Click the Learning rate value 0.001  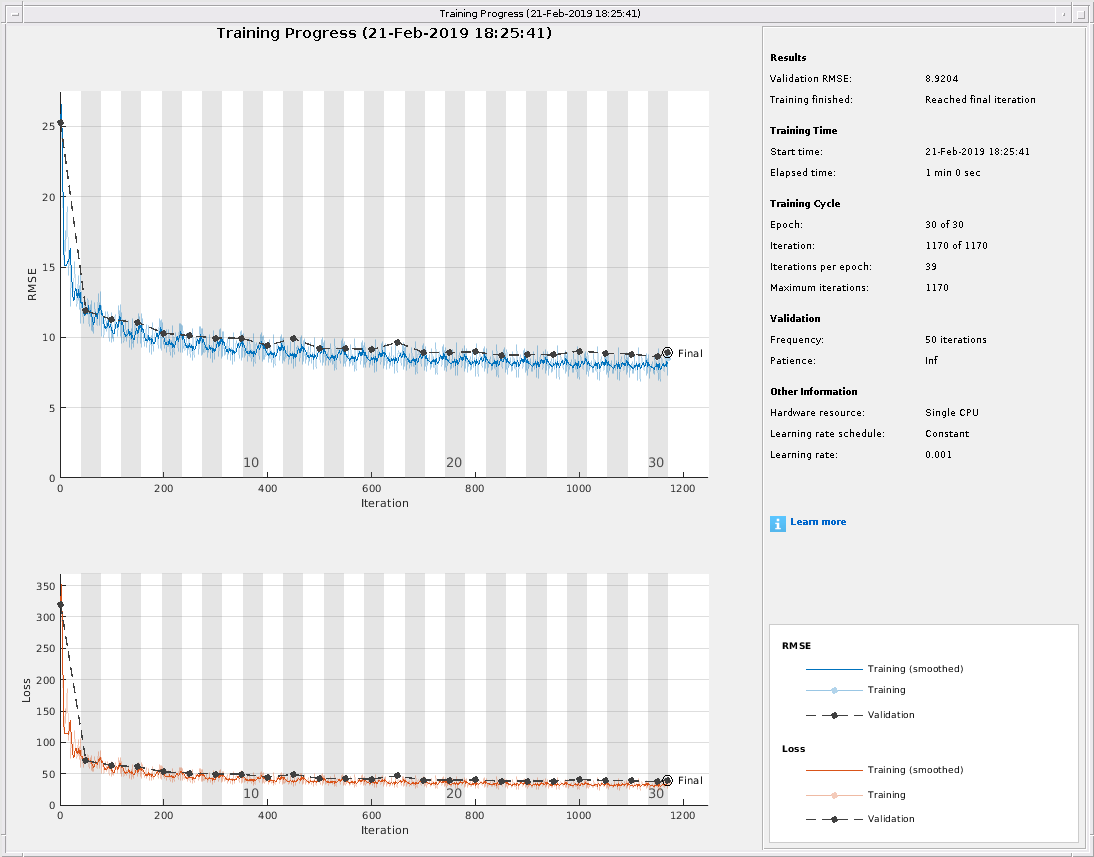[x=938, y=455]
